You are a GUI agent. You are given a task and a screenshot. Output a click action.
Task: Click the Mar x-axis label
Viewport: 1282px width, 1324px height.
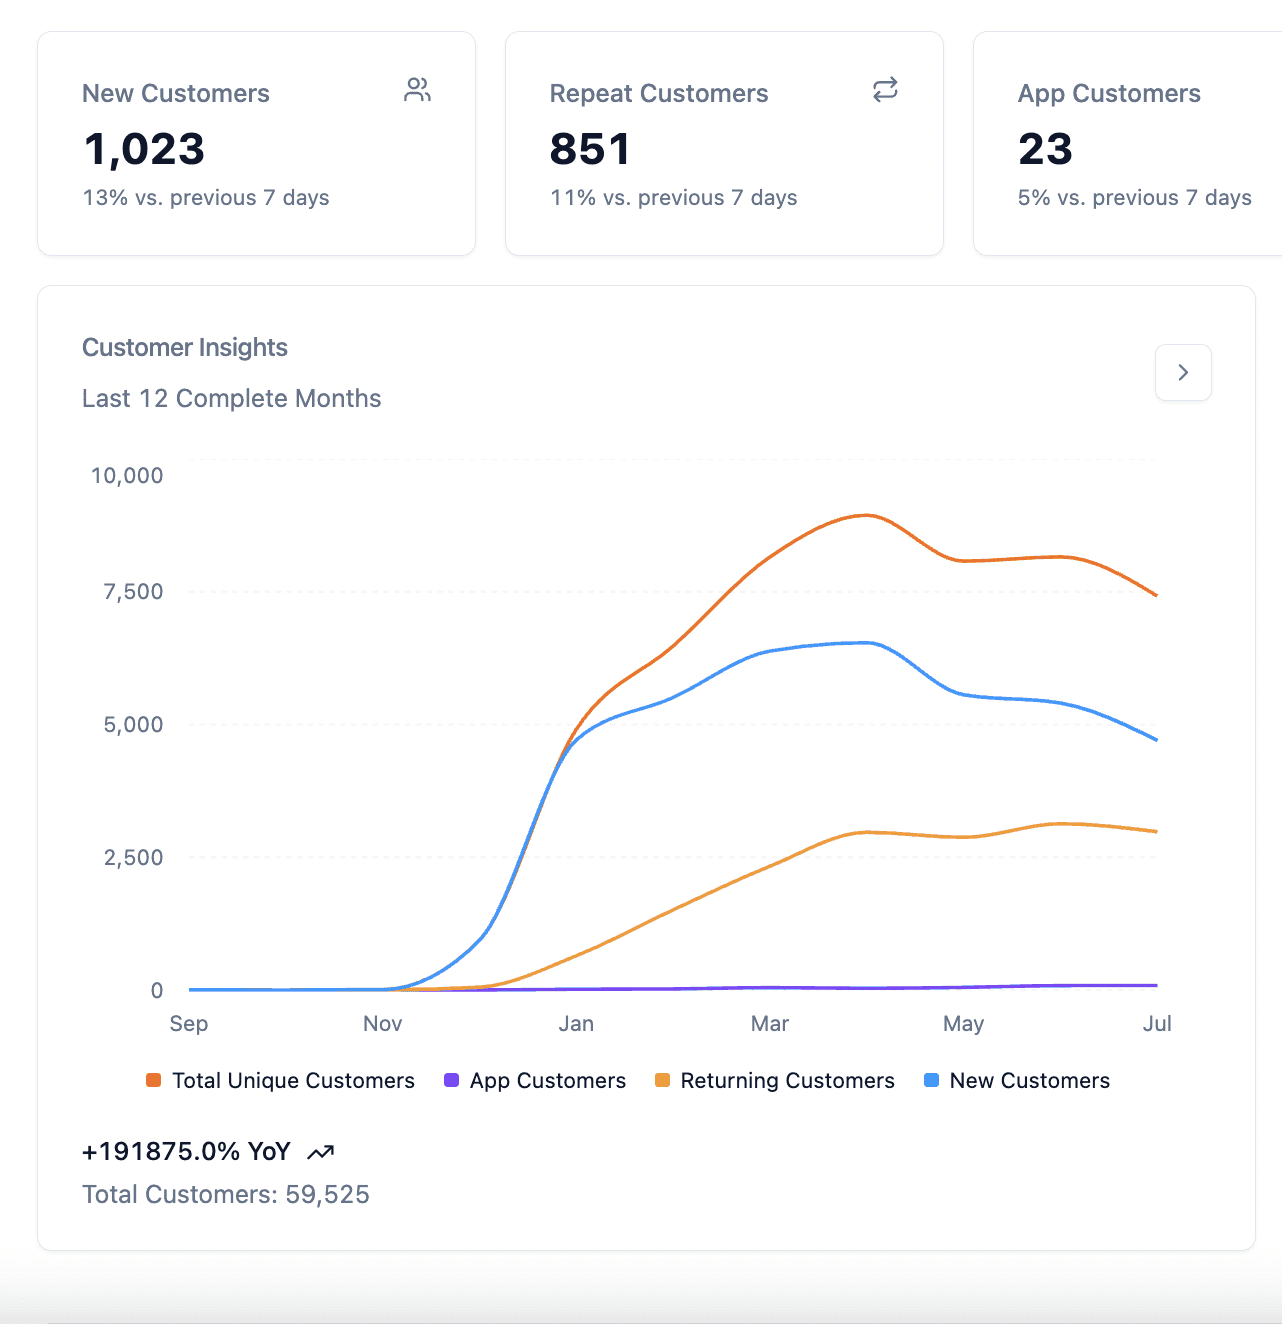click(770, 1024)
